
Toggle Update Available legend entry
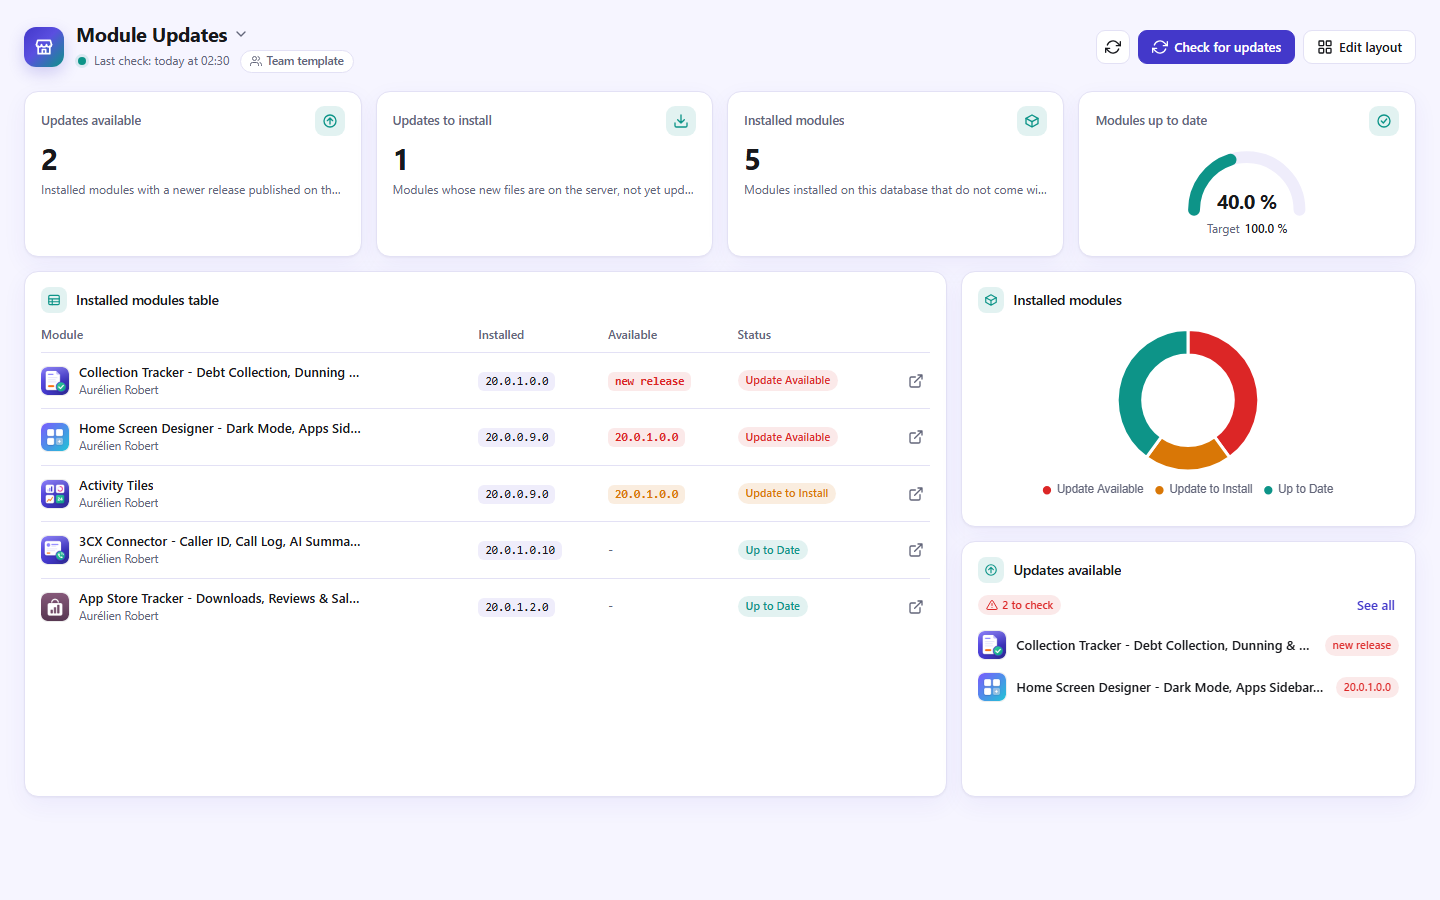point(1093,489)
